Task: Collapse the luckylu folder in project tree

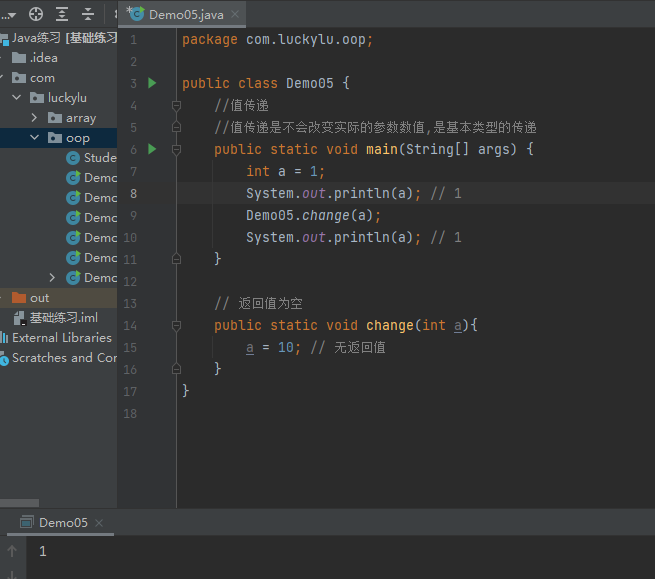Action: pyautogui.click(x=17, y=98)
